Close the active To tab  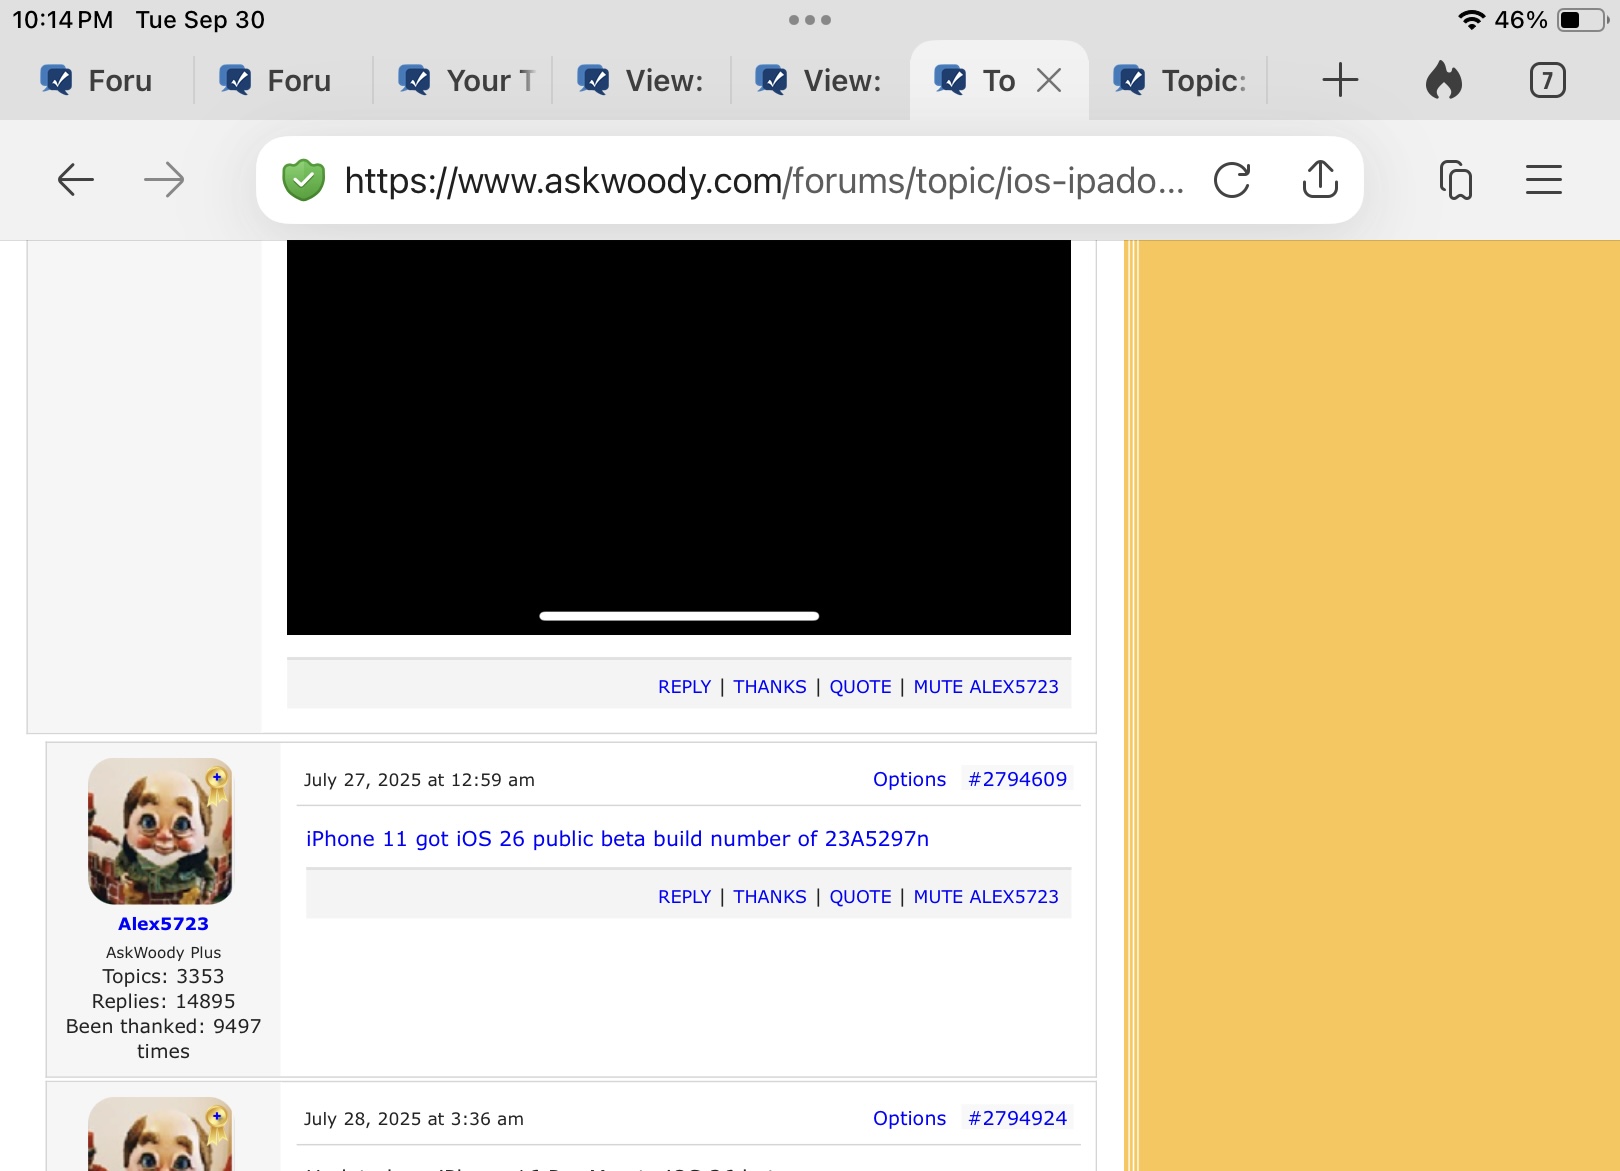pos(1049,80)
